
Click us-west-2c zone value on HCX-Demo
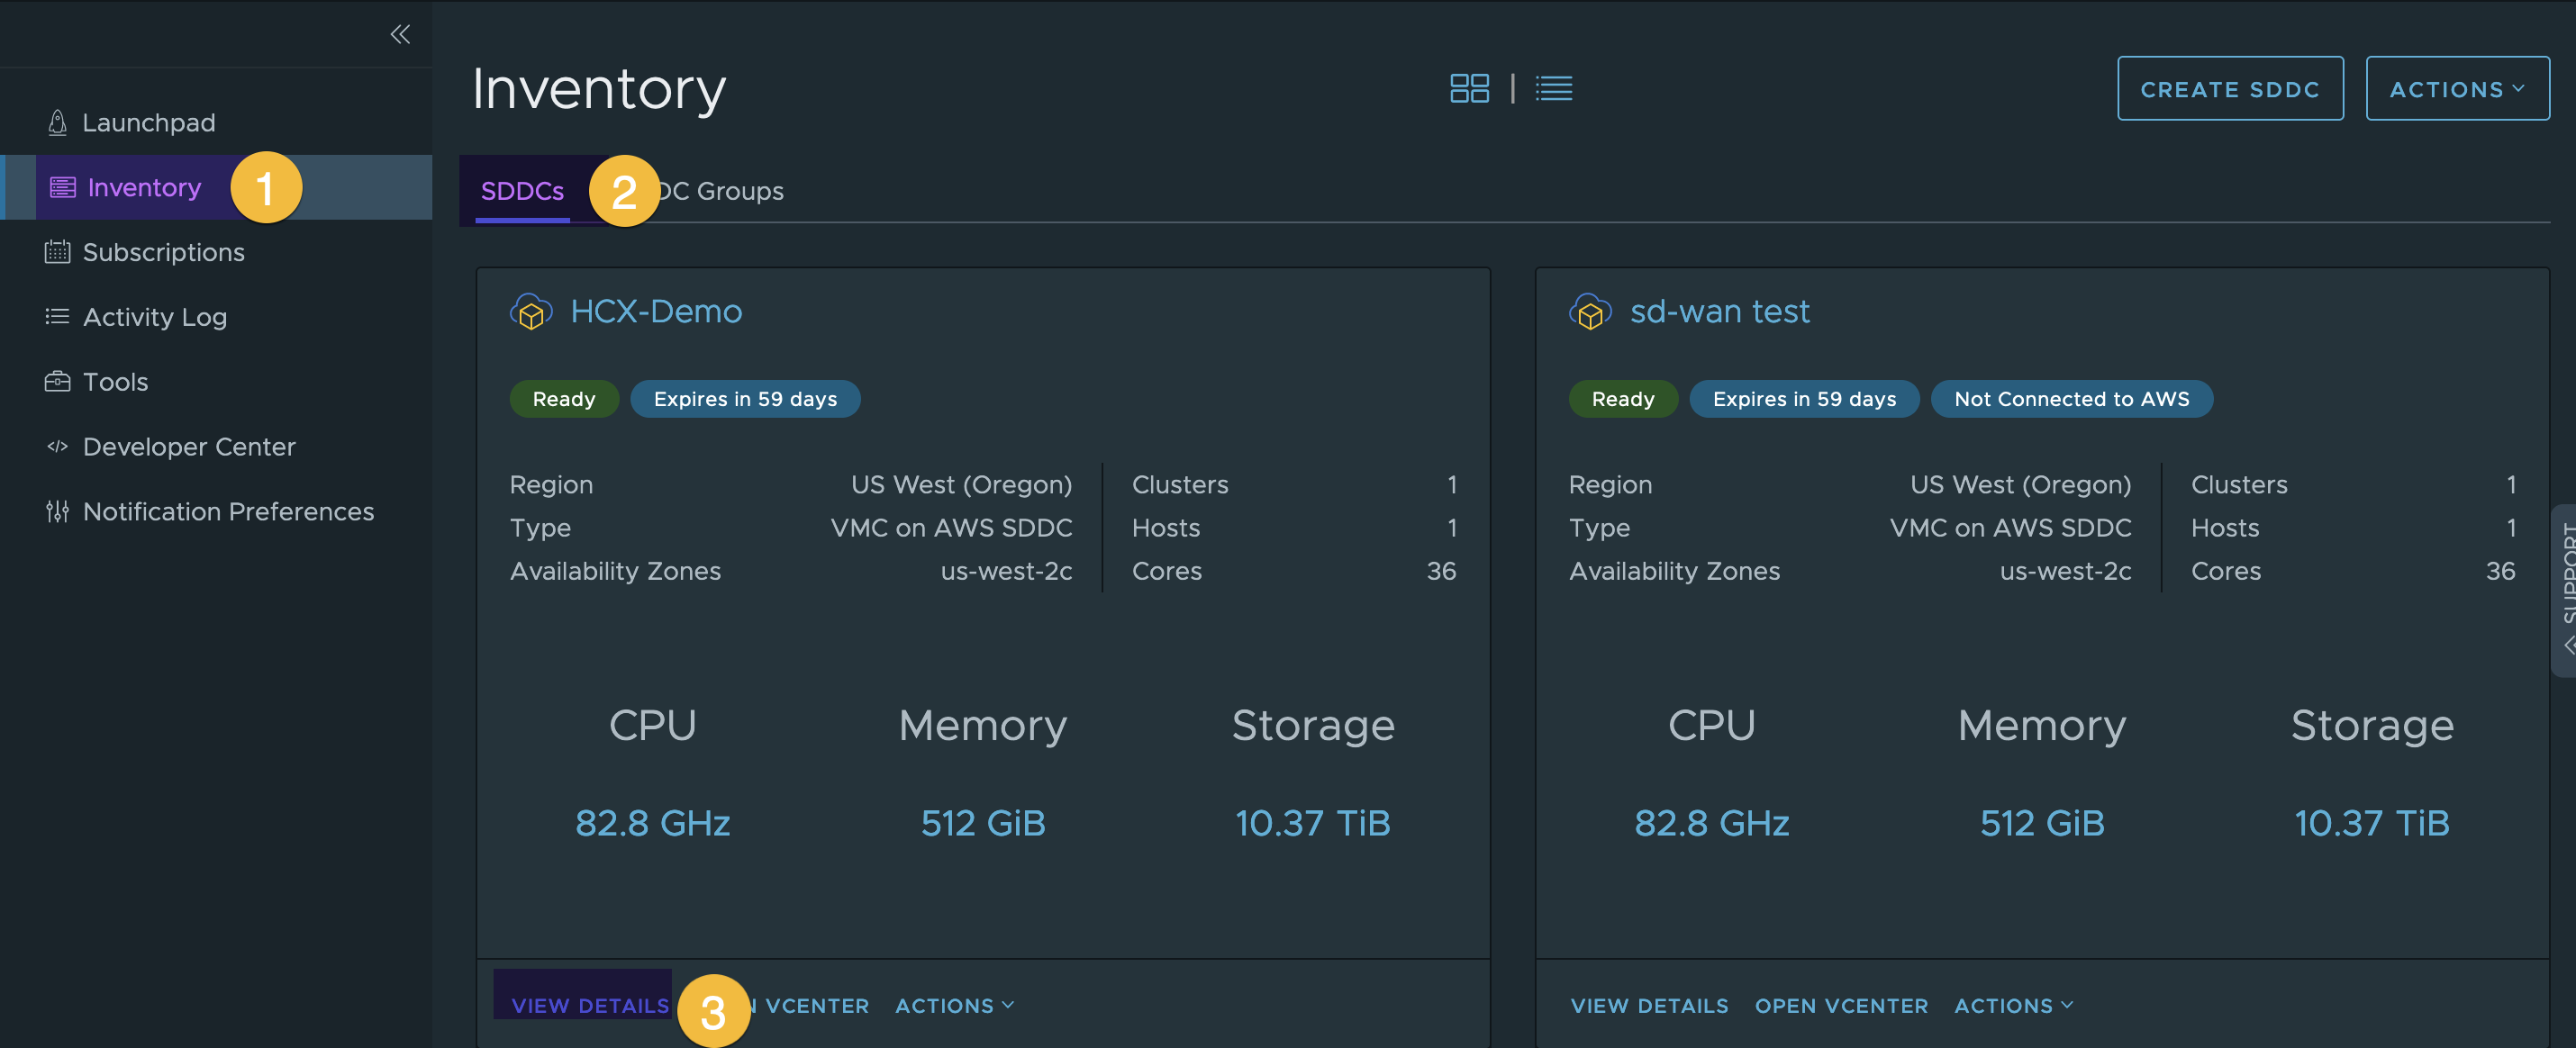tap(1006, 571)
